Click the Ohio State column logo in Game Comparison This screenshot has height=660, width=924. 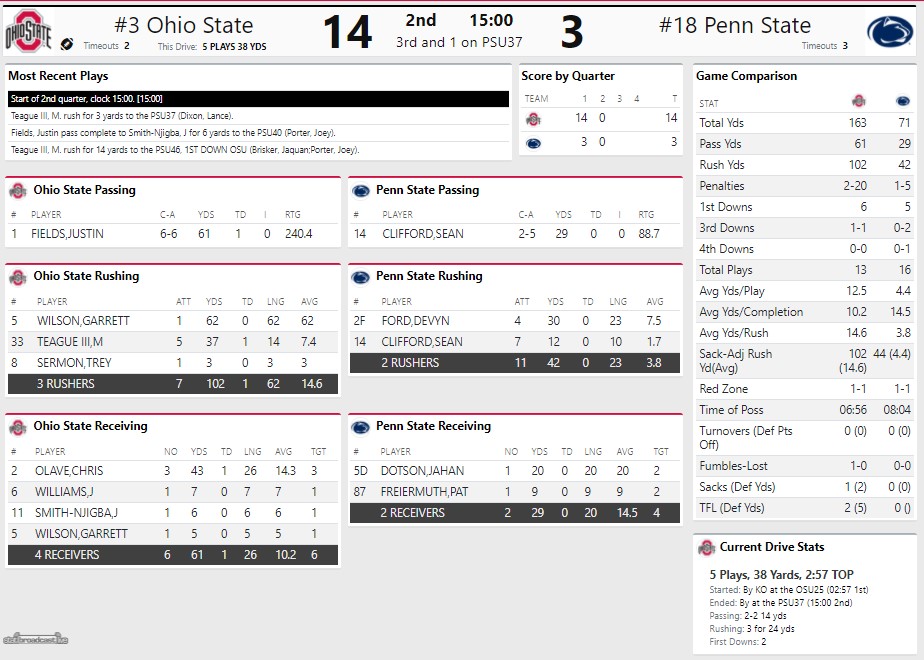858,102
